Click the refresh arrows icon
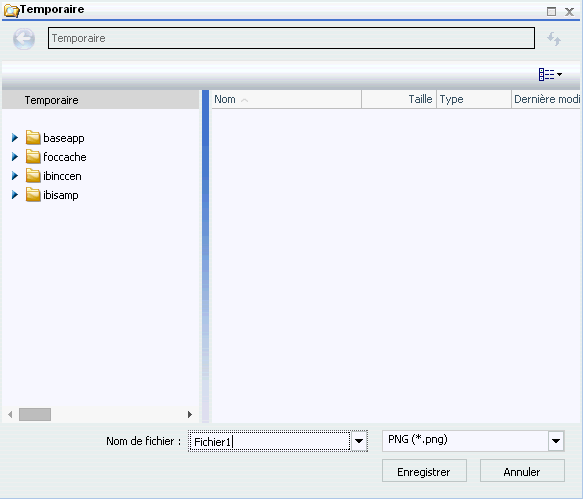Screen dimensions: 583x499 click(x=554, y=38)
